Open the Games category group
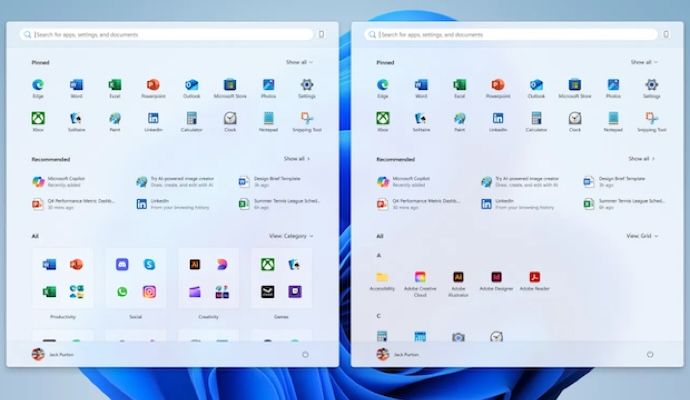The height and width of the screenshot is (400, 690). point(281,279)
